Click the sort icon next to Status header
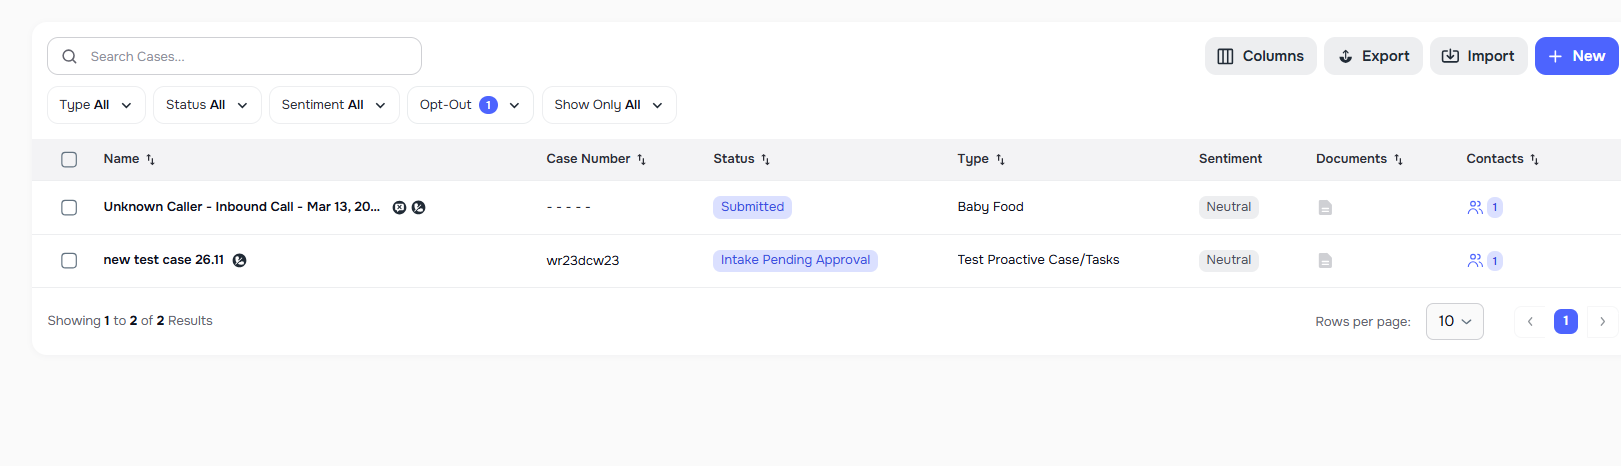Image resolution: width=1621 pixels, height=466 pixels. tap(766, 160)
